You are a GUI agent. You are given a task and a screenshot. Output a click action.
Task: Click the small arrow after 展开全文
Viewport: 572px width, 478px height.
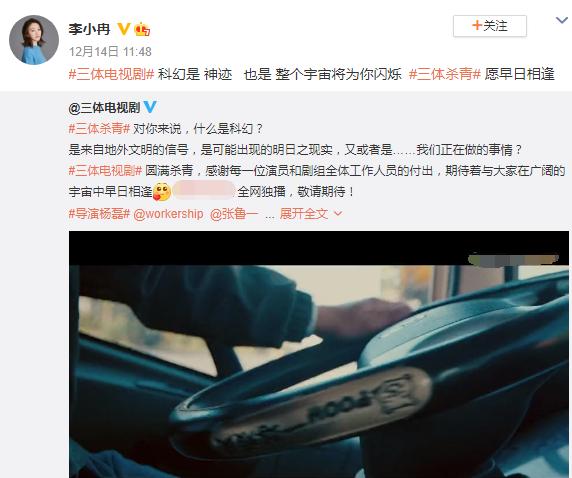pos(338,213)
